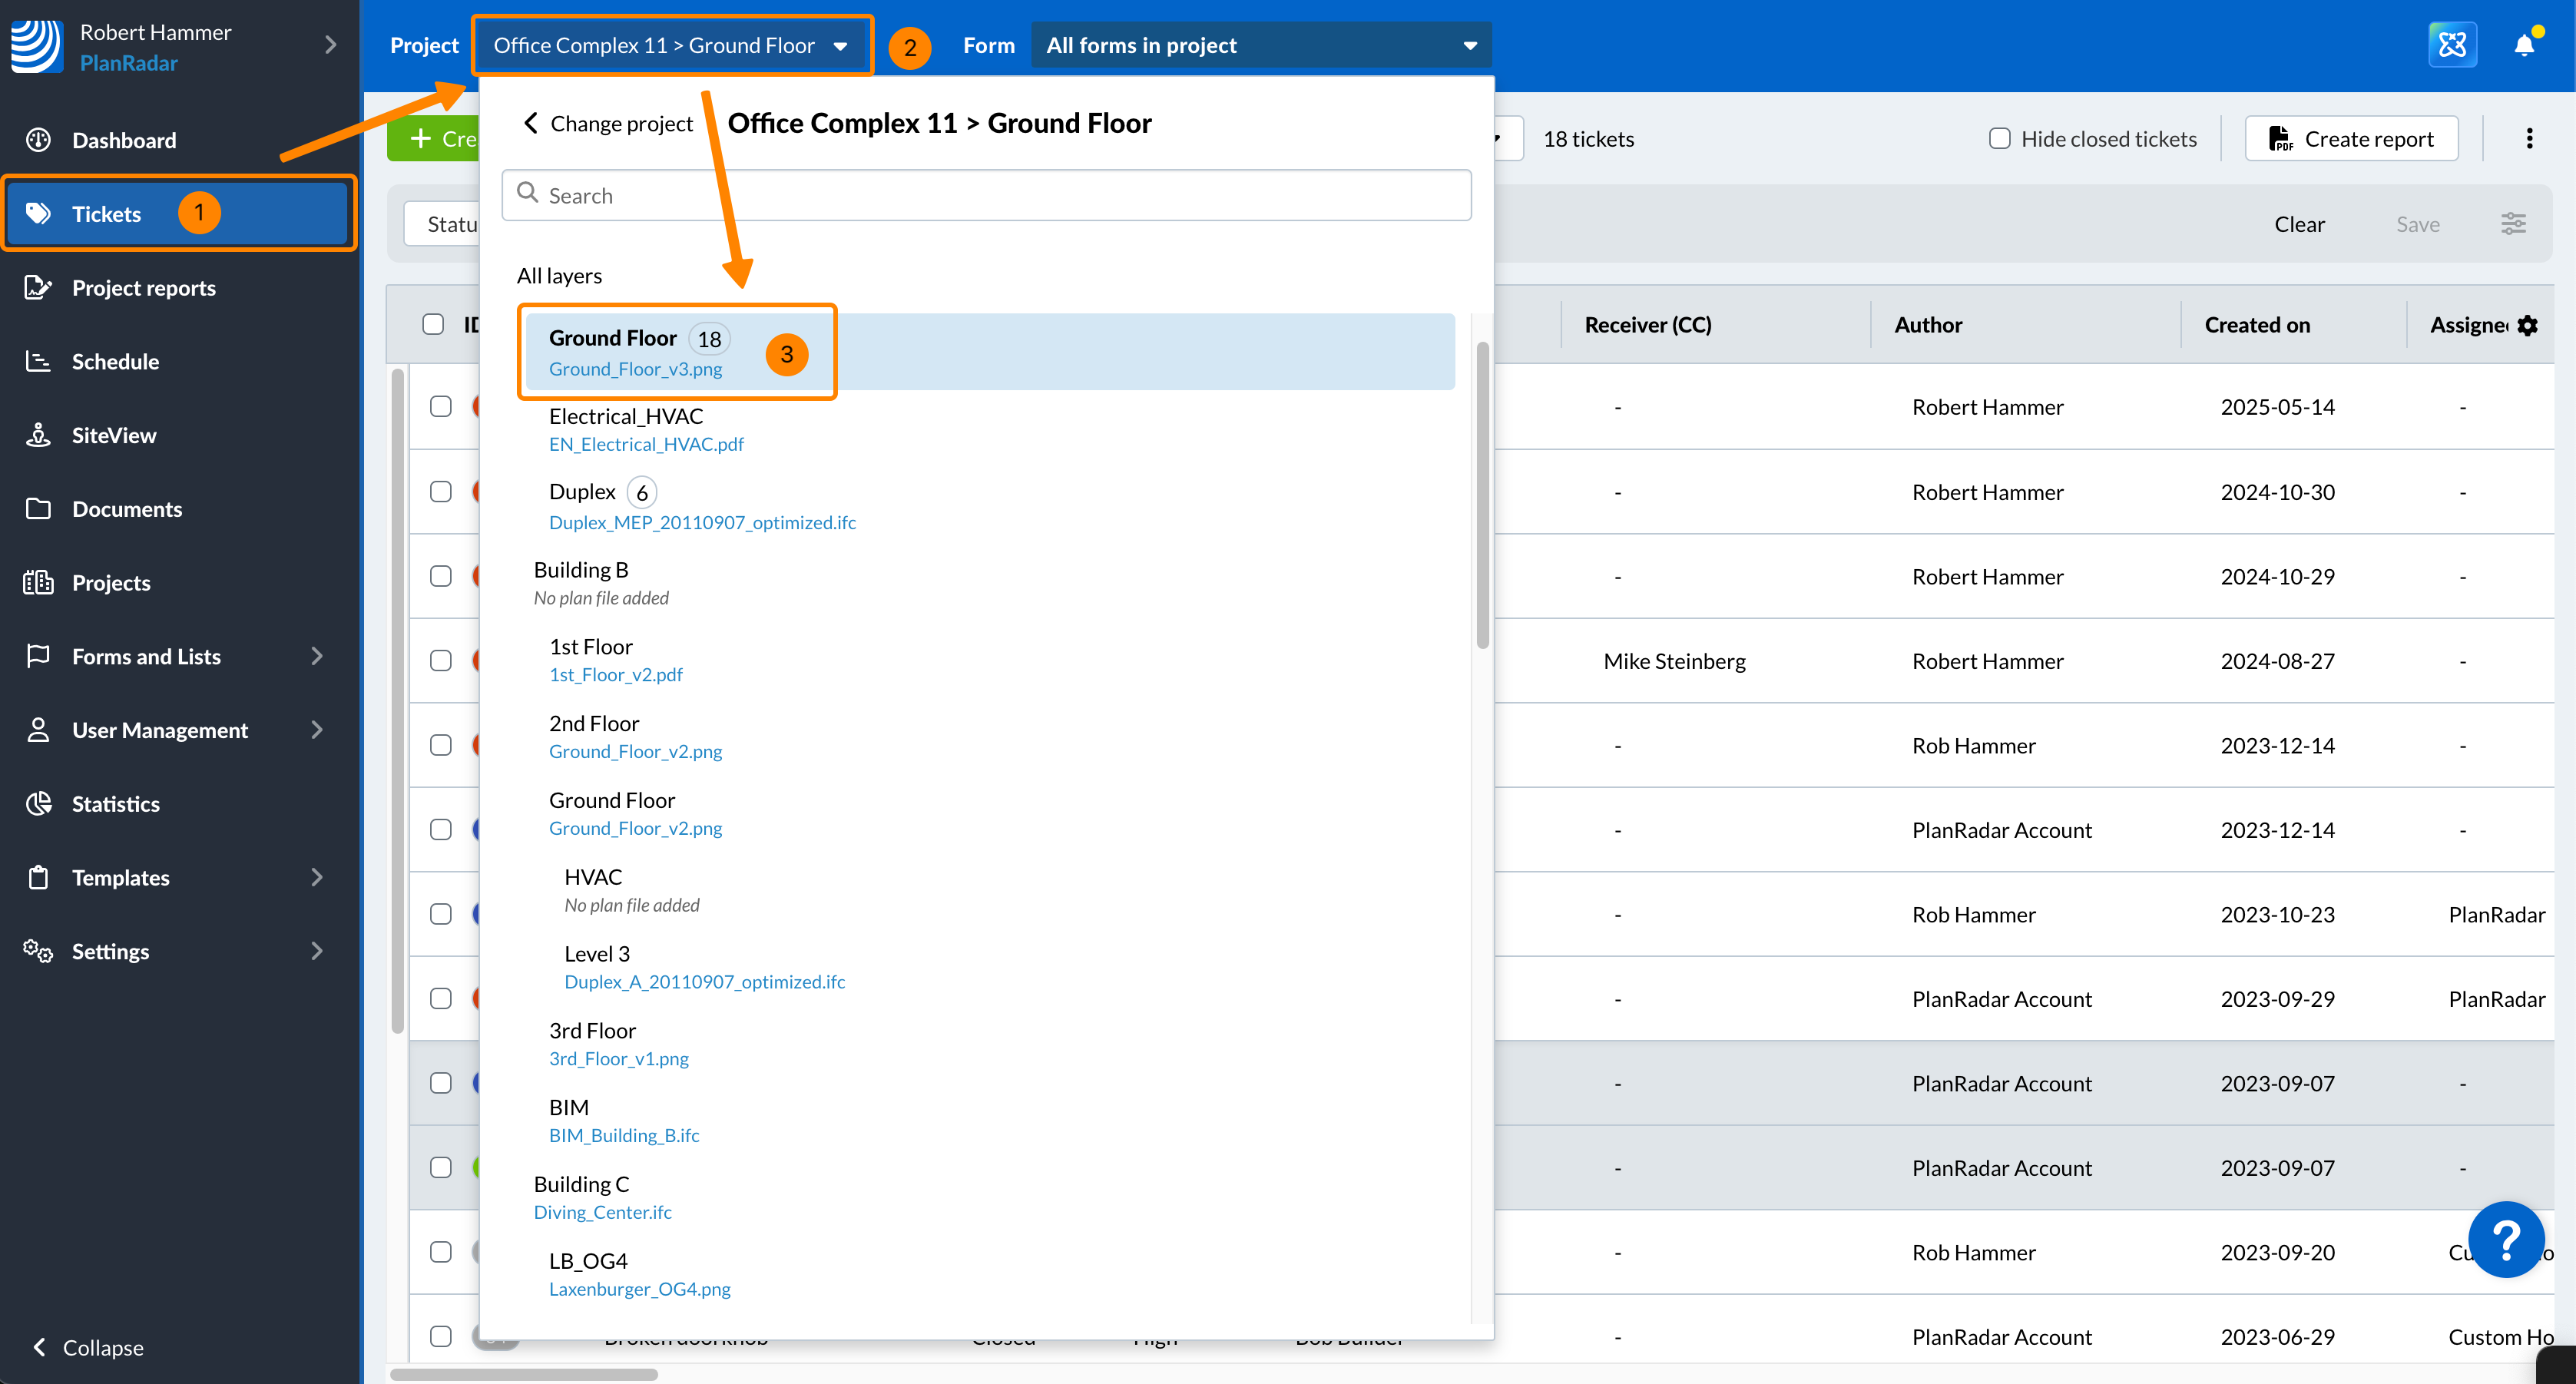2576x1384 pixels.
Task: Click Change project back link
Action: click(x=608, y=123)
